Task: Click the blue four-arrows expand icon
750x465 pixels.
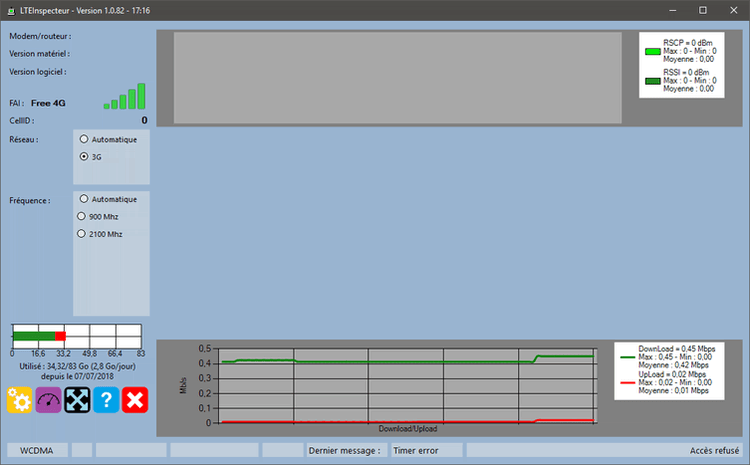Action: coord(78,400)
